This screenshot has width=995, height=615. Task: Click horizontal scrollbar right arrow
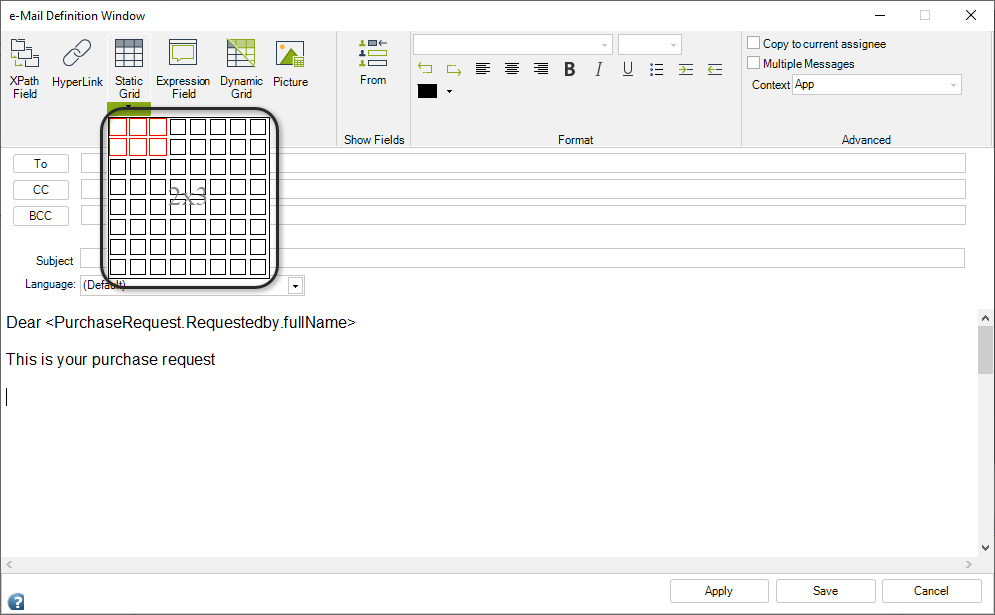968,564
